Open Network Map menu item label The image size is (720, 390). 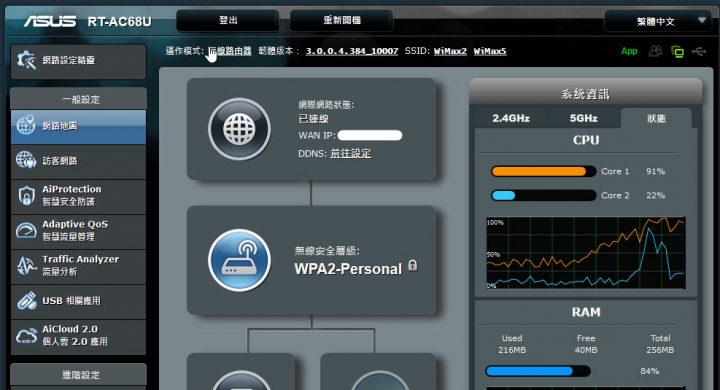[60, 126]
